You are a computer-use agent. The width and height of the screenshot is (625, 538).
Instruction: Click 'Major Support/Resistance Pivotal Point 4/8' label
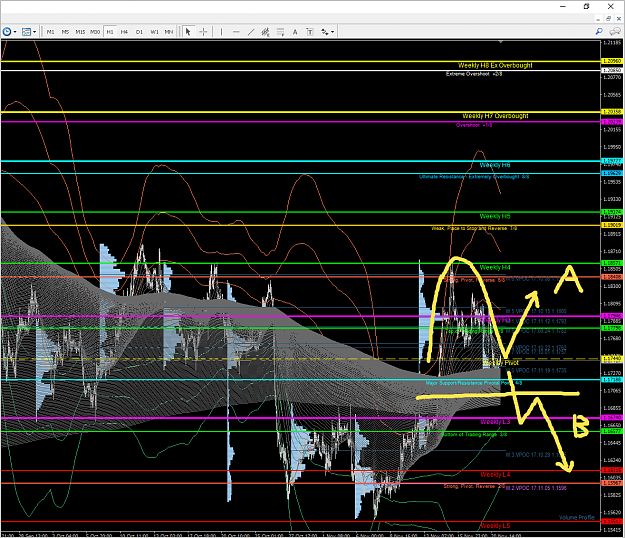(x=474, y=383)
